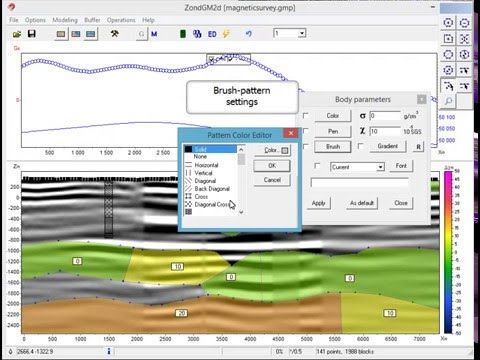The height and width of the screenshot is (360, 480).
Task: Click the G toolbar button
Action: pyautogui.click(x=142, y=34)
